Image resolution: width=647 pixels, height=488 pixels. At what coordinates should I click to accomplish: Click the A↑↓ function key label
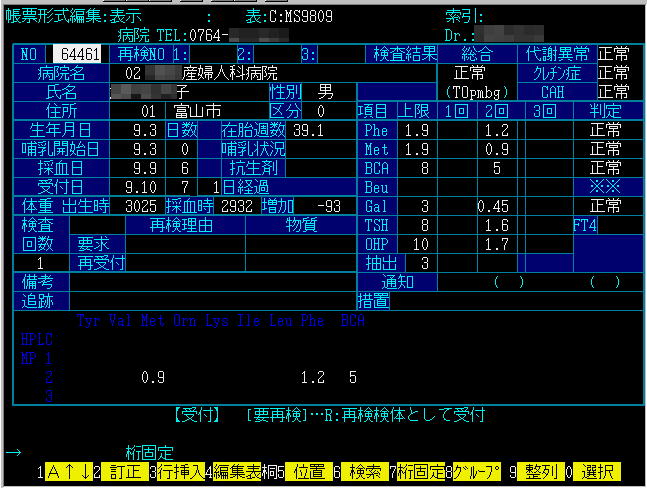coord(67,472)
